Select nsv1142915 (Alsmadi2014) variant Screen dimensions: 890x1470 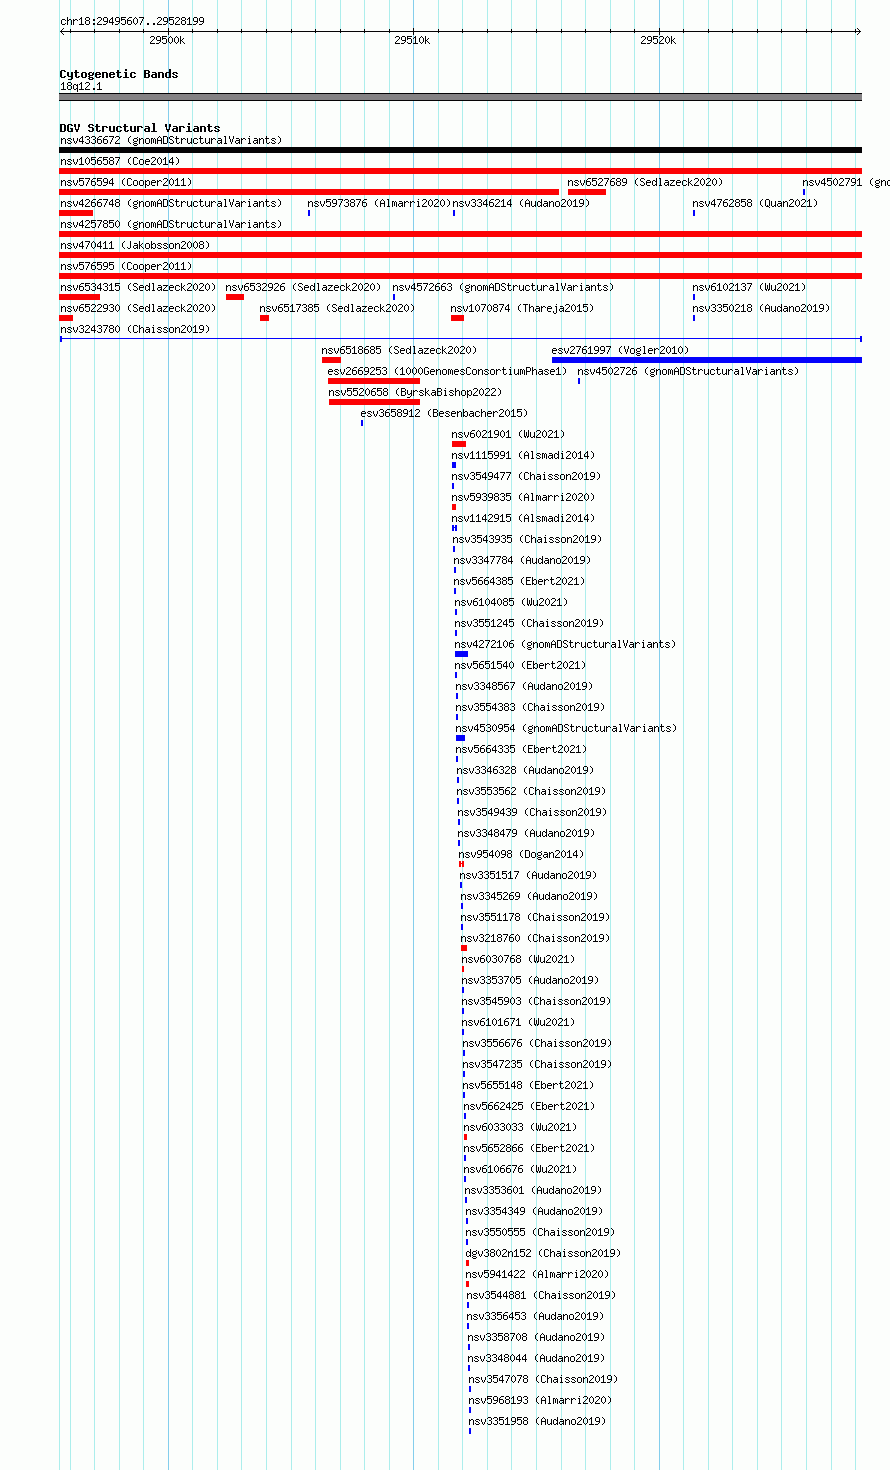pyautogui.click(x=523, y=518)
